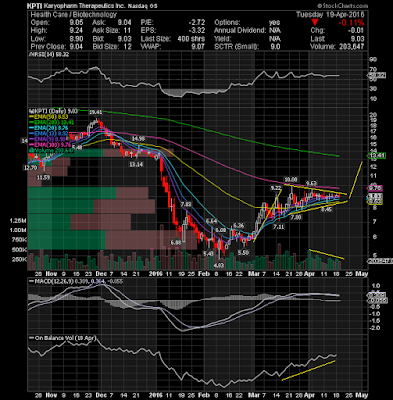Screen dimensions: 393x400
Task: Click the -2.0 MACD axis label
Action: click(375, 328)
